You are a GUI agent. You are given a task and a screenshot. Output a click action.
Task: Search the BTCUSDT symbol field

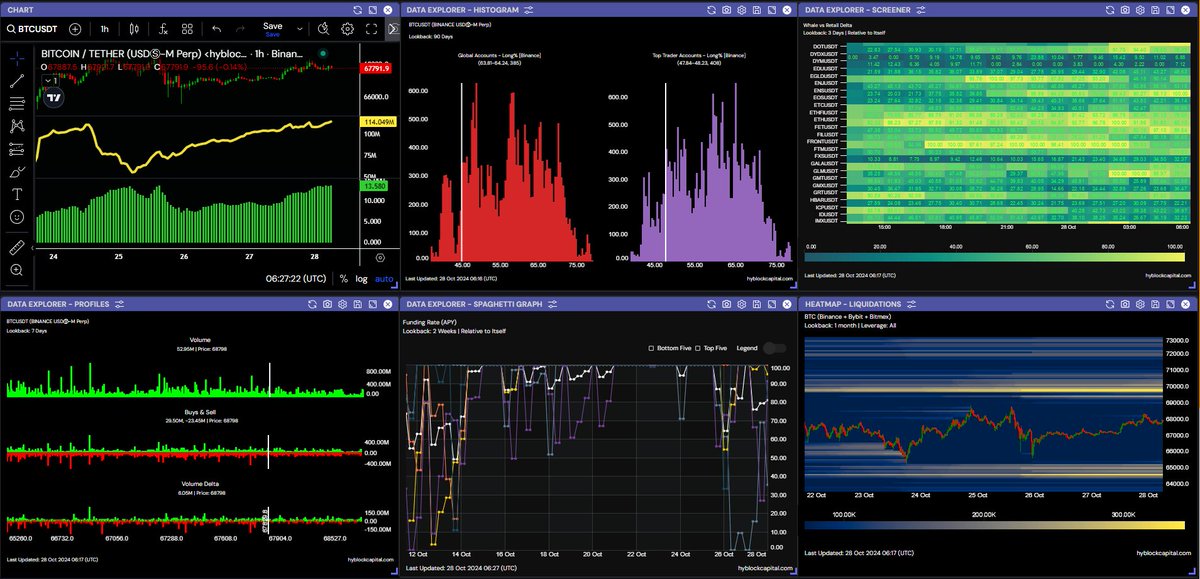click(33, 28)
